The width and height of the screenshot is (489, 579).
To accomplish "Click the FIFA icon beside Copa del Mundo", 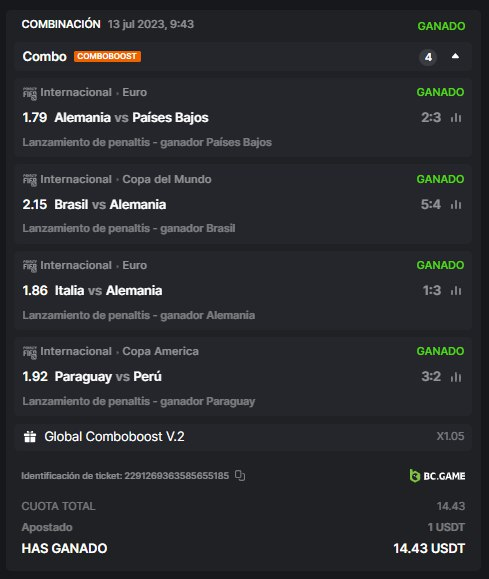I will pos(30,180).
